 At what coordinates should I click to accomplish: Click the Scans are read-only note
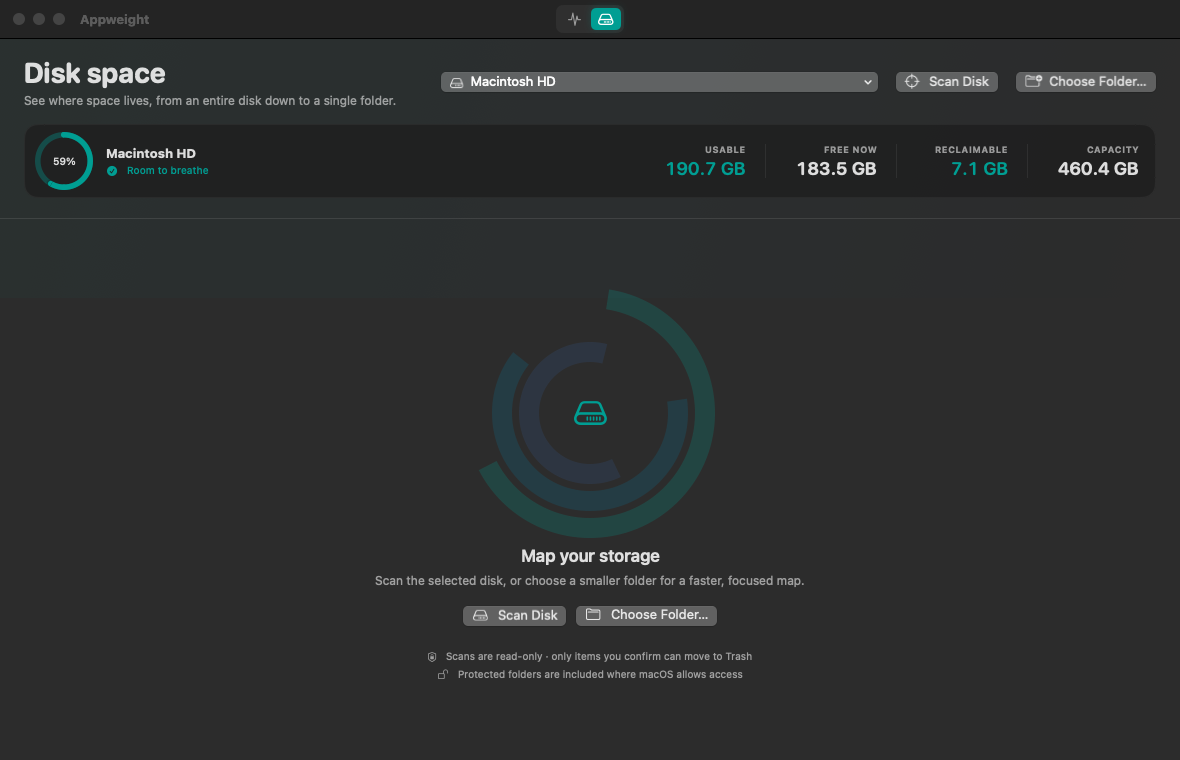pos(599,657)
